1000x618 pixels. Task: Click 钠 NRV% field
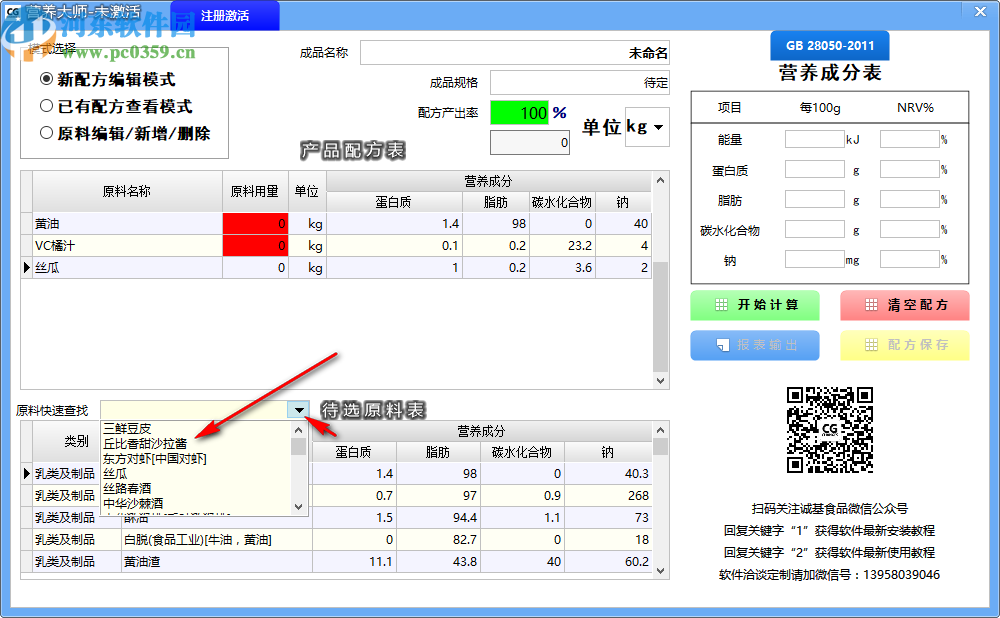(x=909, y=259)
